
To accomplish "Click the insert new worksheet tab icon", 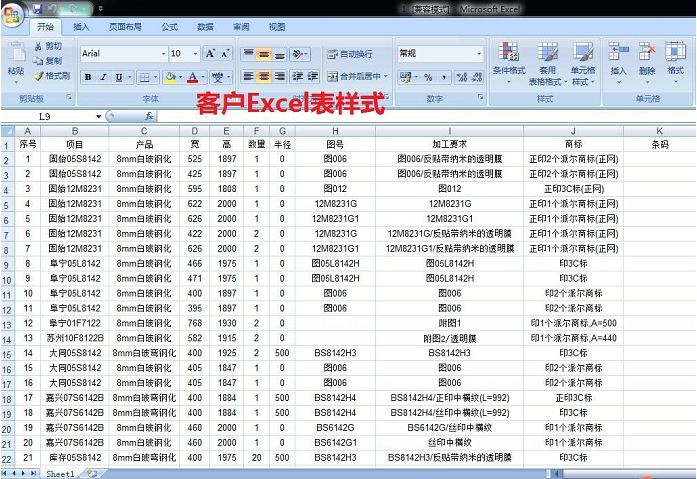I will click(x=91, y=474).
